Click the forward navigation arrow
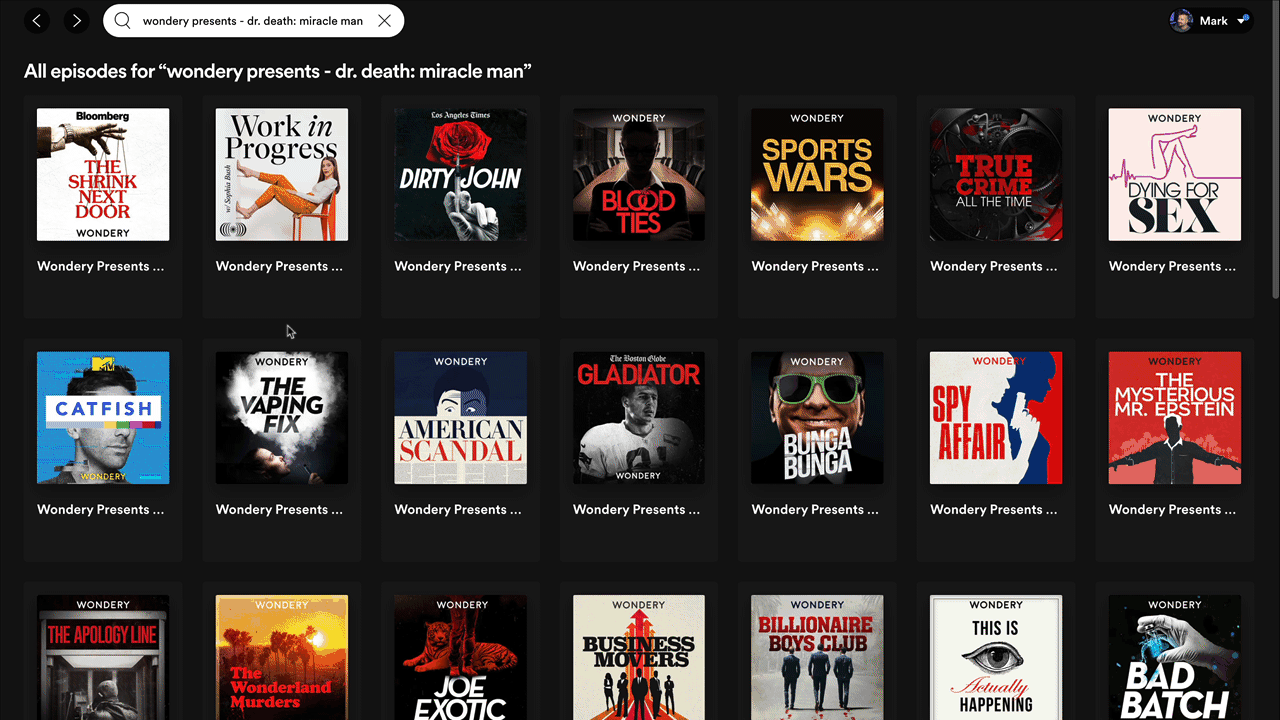Viewport: 1280px width, 720px height. tap(77, 20)
